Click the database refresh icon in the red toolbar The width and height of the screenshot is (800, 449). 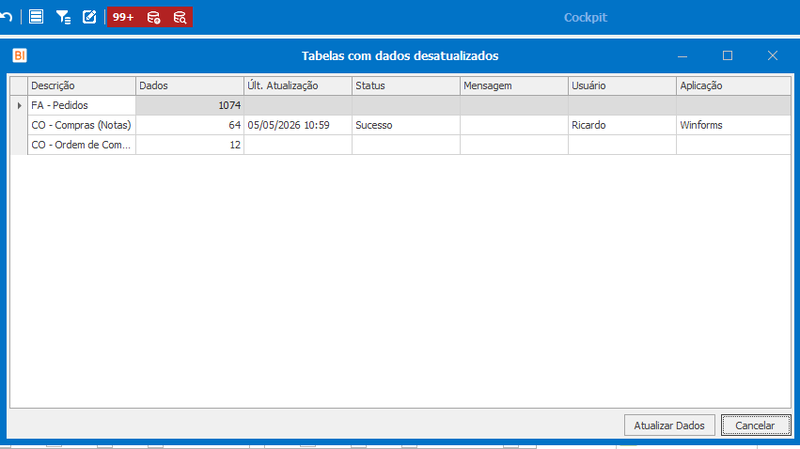tap(153, 17)
